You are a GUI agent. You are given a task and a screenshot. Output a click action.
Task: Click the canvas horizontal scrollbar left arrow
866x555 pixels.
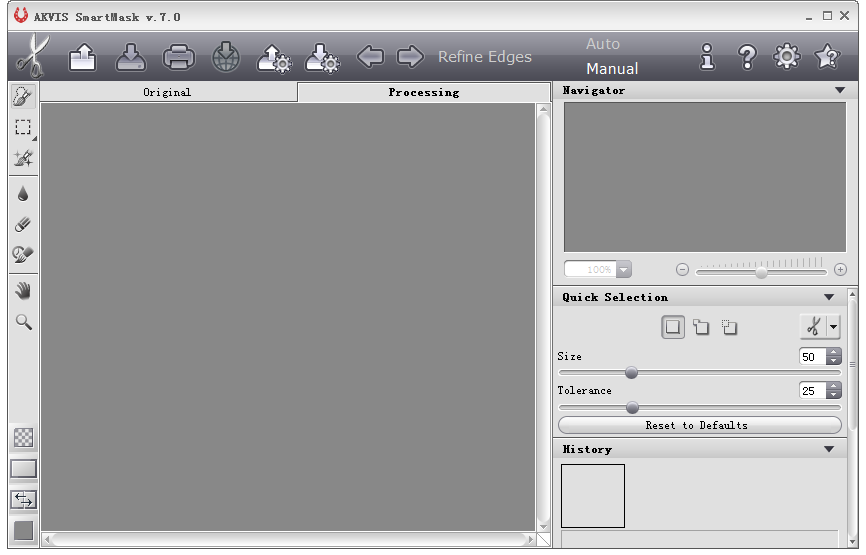tap(47, 540)
